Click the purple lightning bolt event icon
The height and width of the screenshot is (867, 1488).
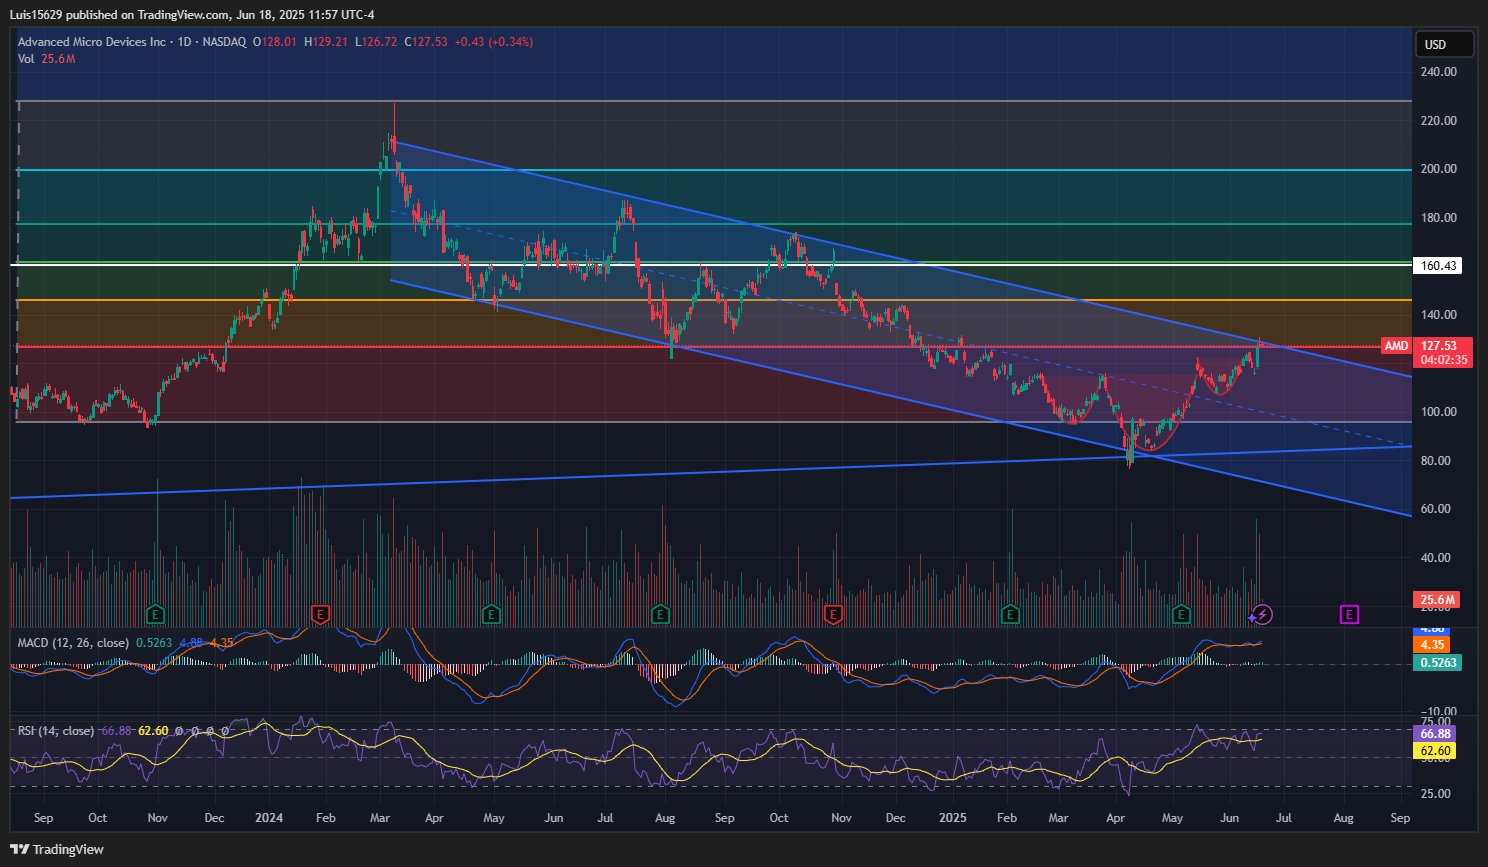1263,614
